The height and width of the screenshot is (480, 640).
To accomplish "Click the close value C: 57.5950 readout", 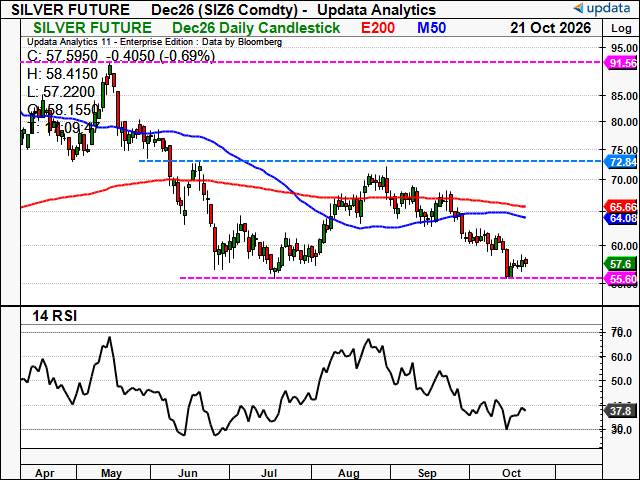I will (x=62, y=56).
